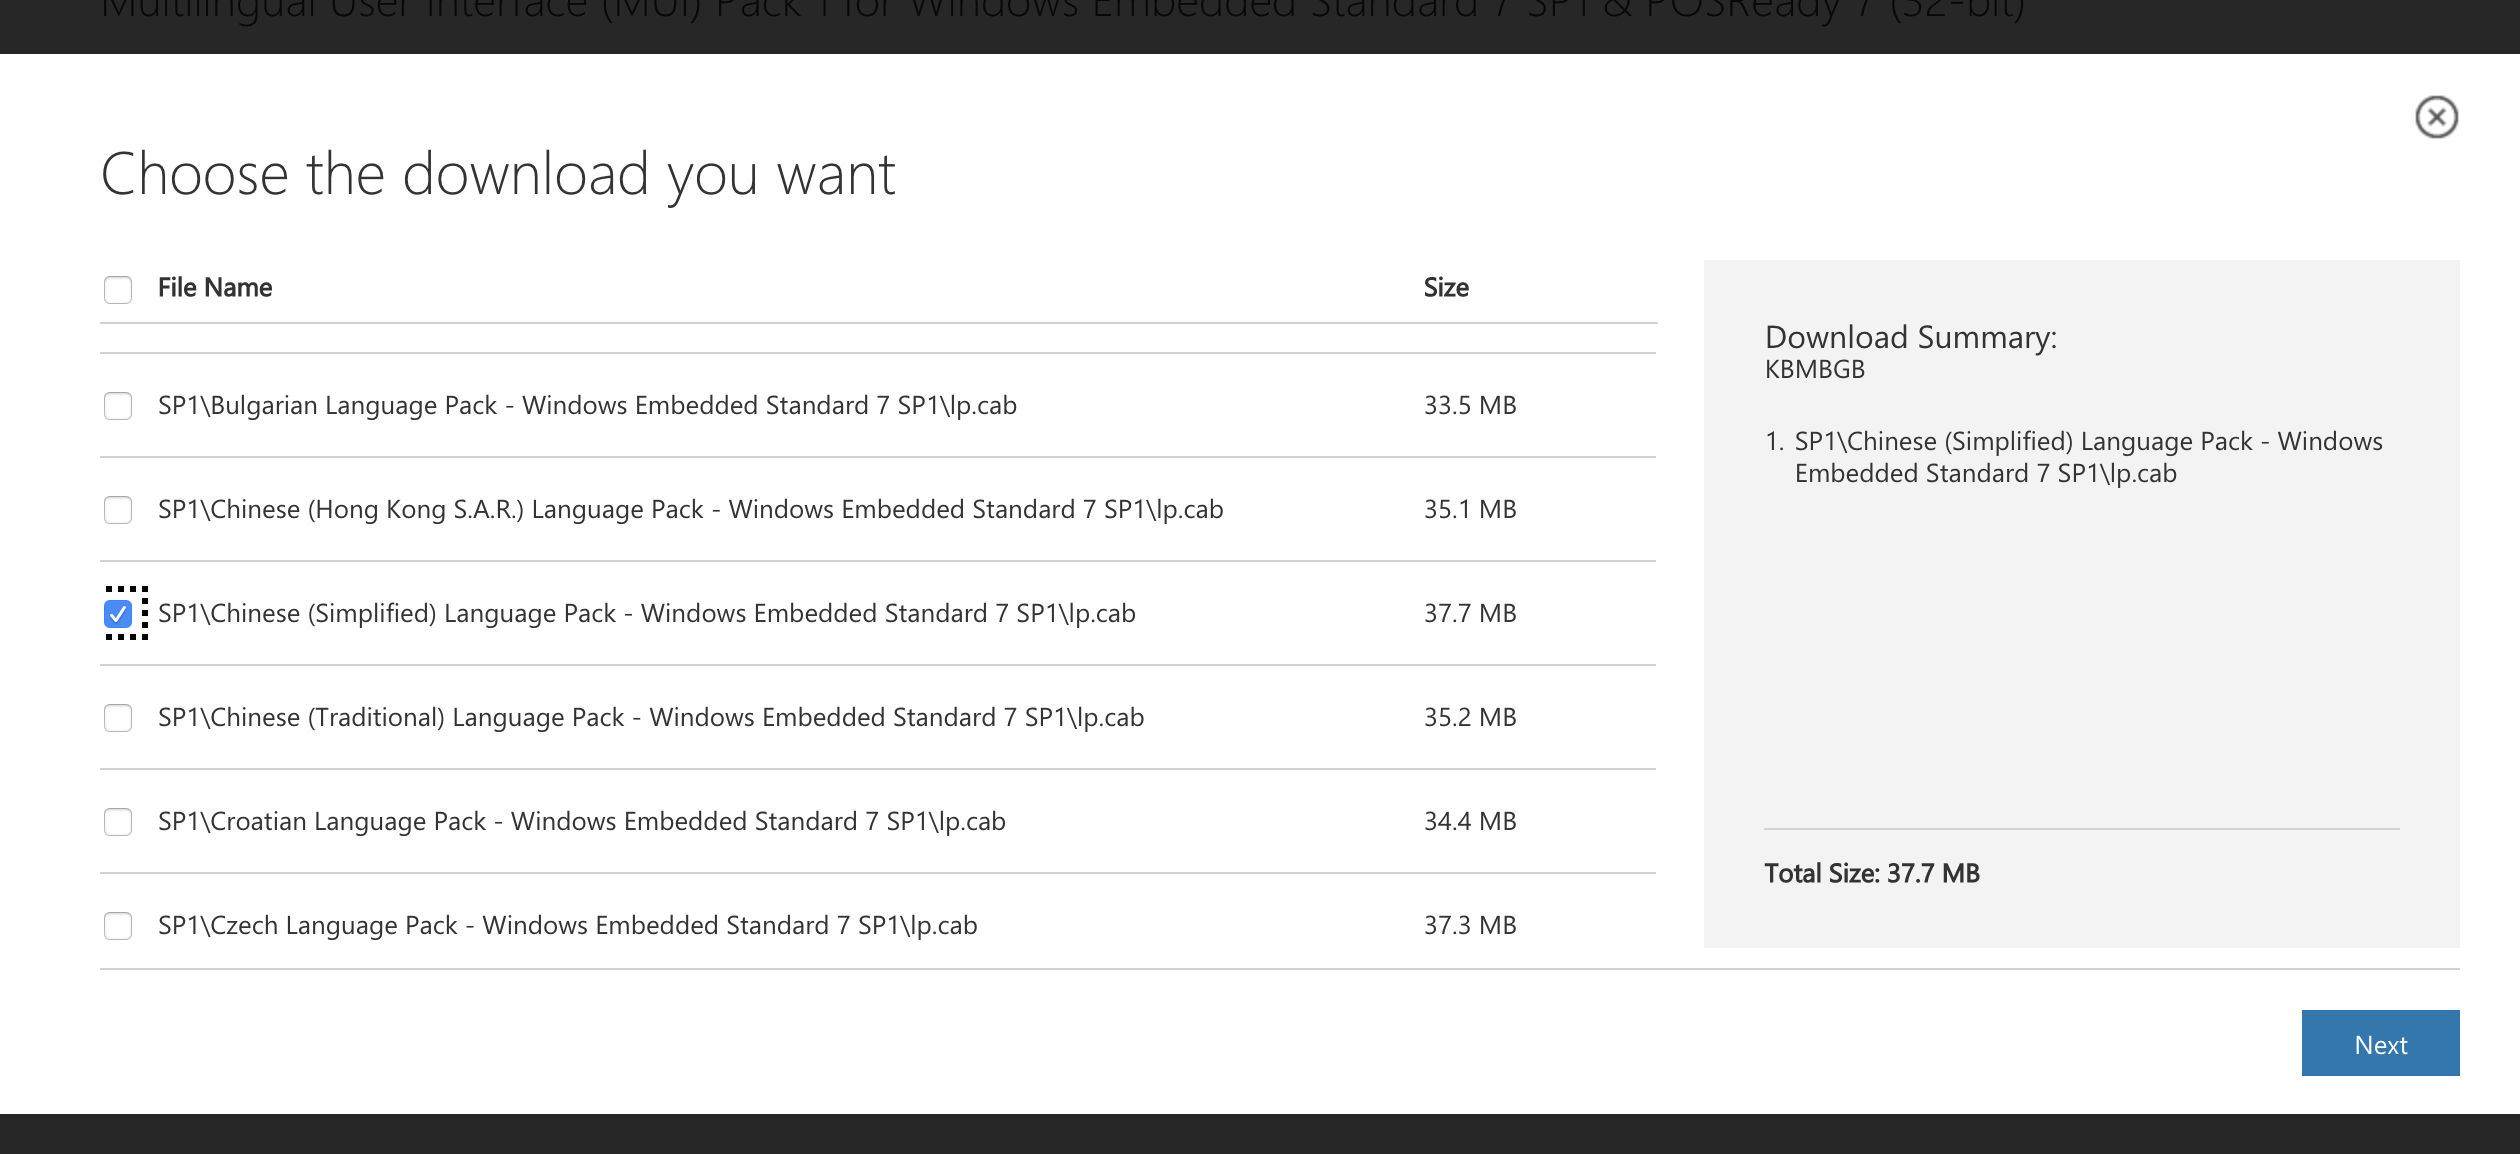Image resolution: width=2520 pixels, height=1154 pixels.
Task: Click the Next button
Action: click(x=2379, y=1043)
